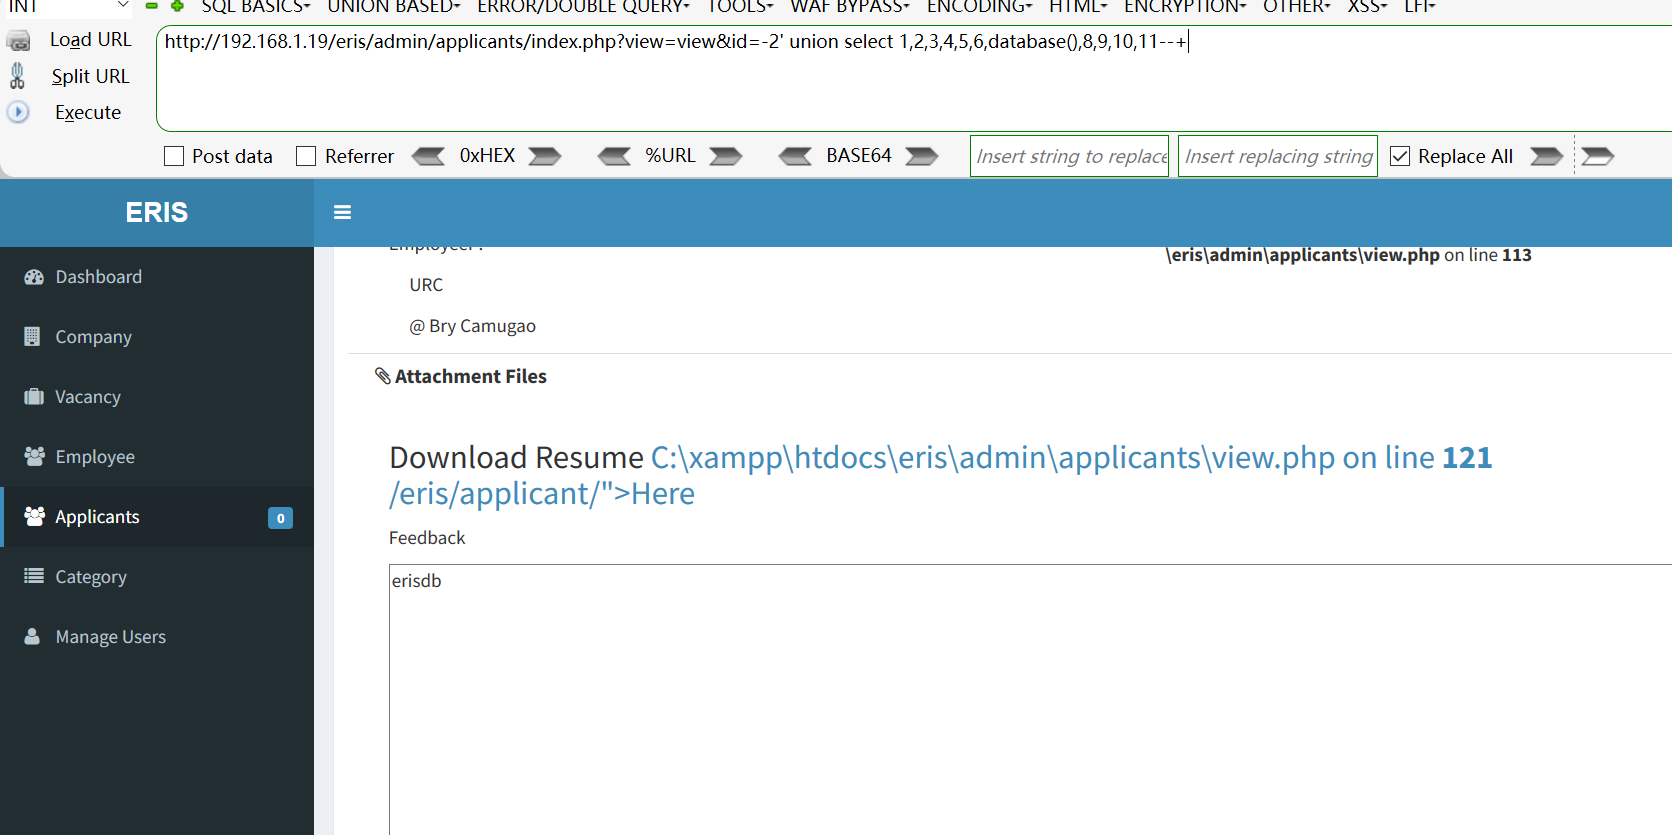Open the INT type dropdown
Viewport: 1672px width, 835px height.
(x=66, y=6)
